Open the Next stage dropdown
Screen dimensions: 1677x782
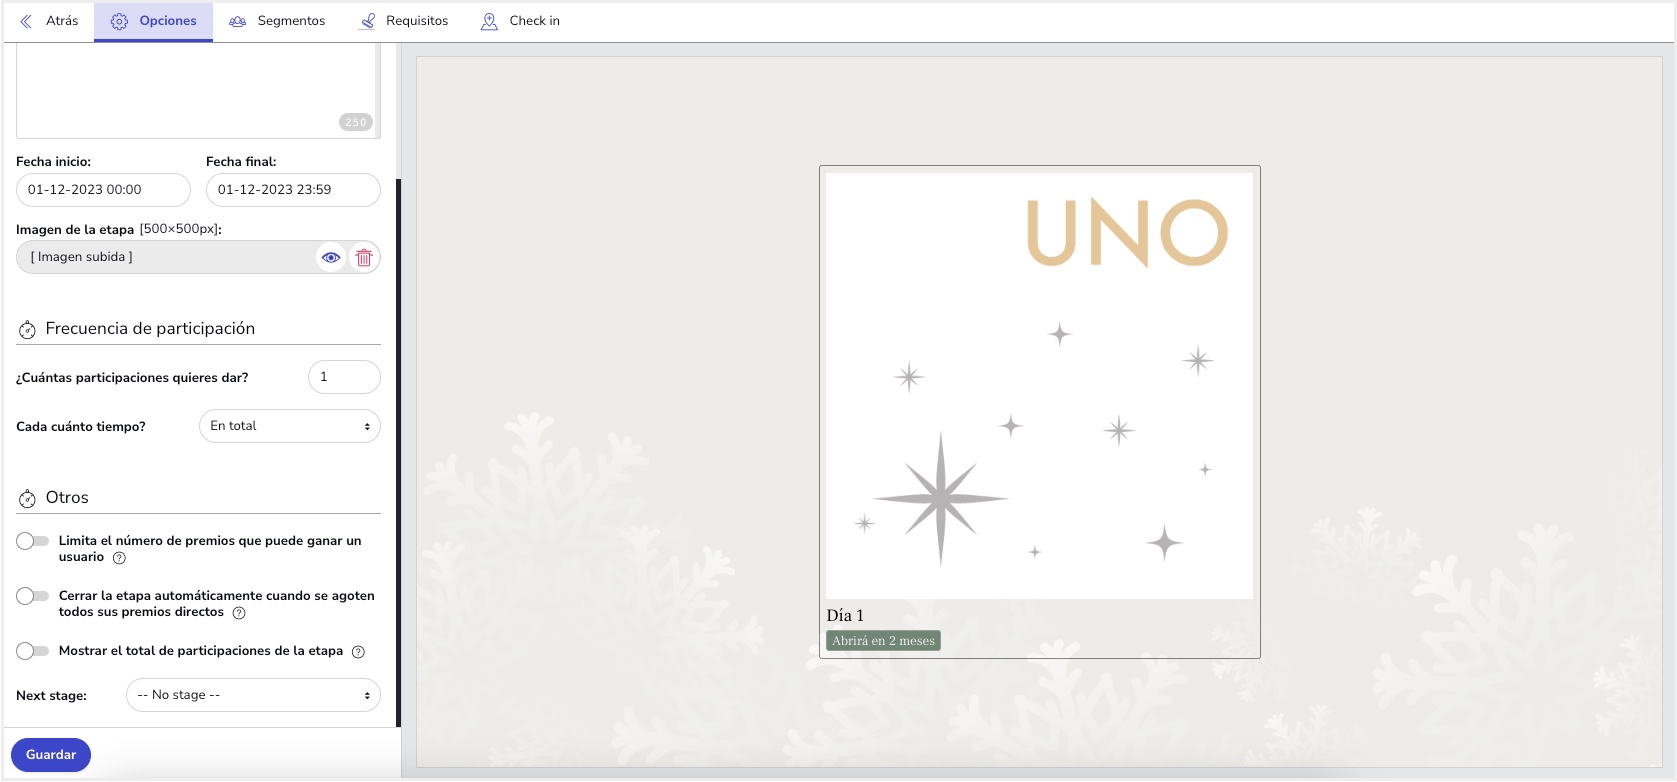[x=253, y=695]
